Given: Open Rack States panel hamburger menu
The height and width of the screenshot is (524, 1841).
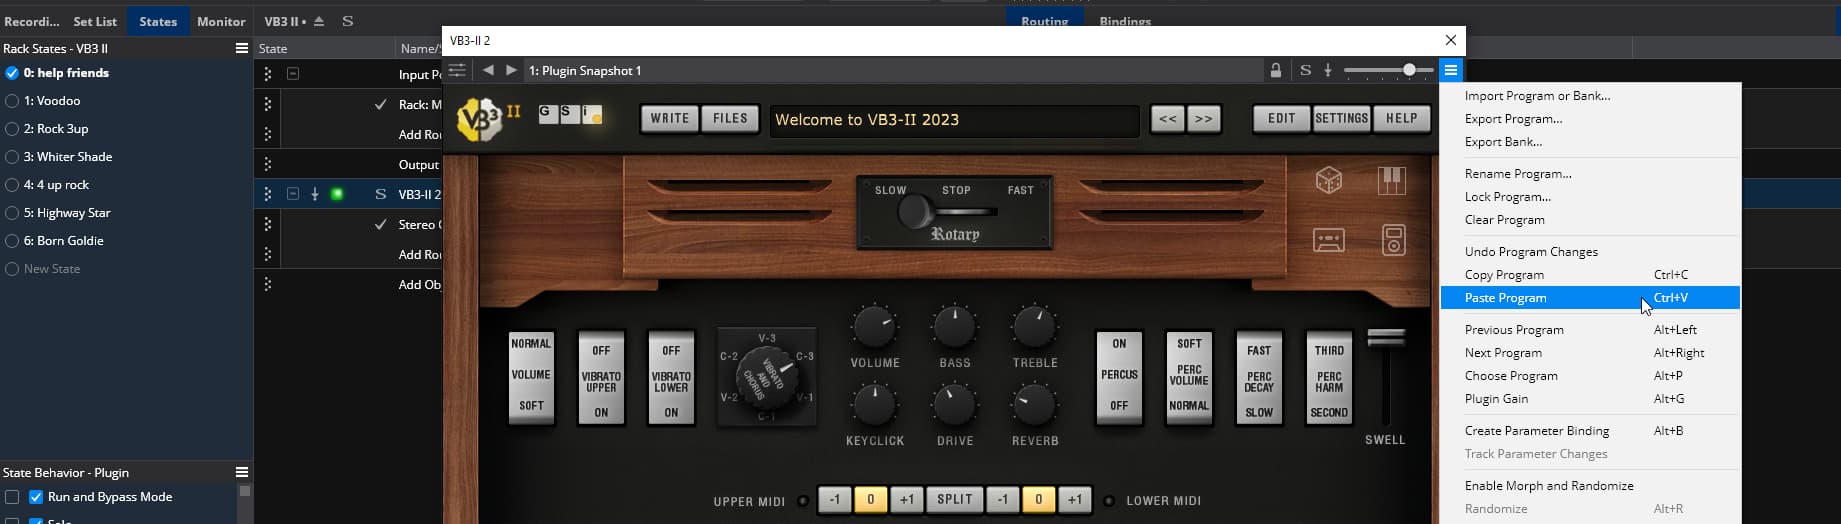Looking at the screenshot, I should tap(241, 48).
